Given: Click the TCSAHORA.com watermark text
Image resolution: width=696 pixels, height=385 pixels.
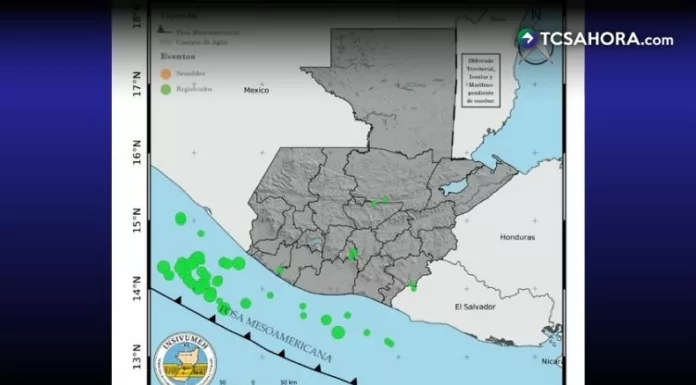Looking at the screenshot, I should click(x=606, y=40).
